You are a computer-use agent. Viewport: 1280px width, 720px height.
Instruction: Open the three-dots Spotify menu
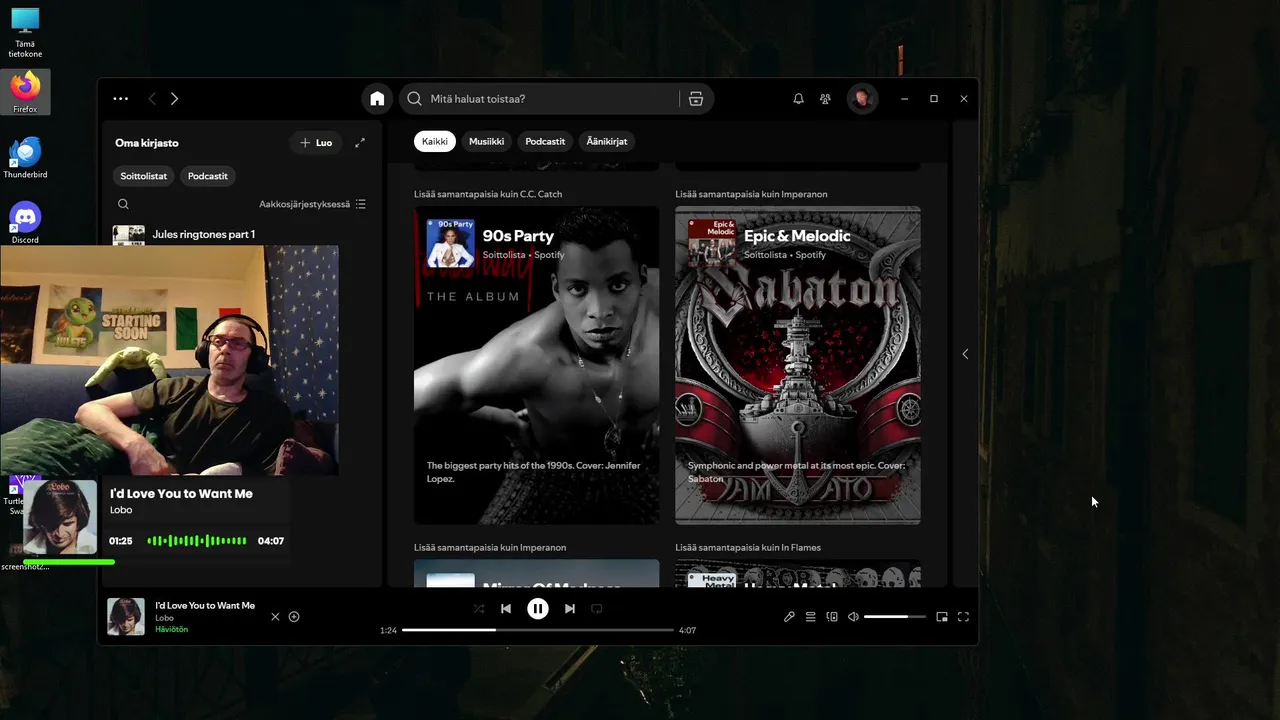click(x=121, y=99)
